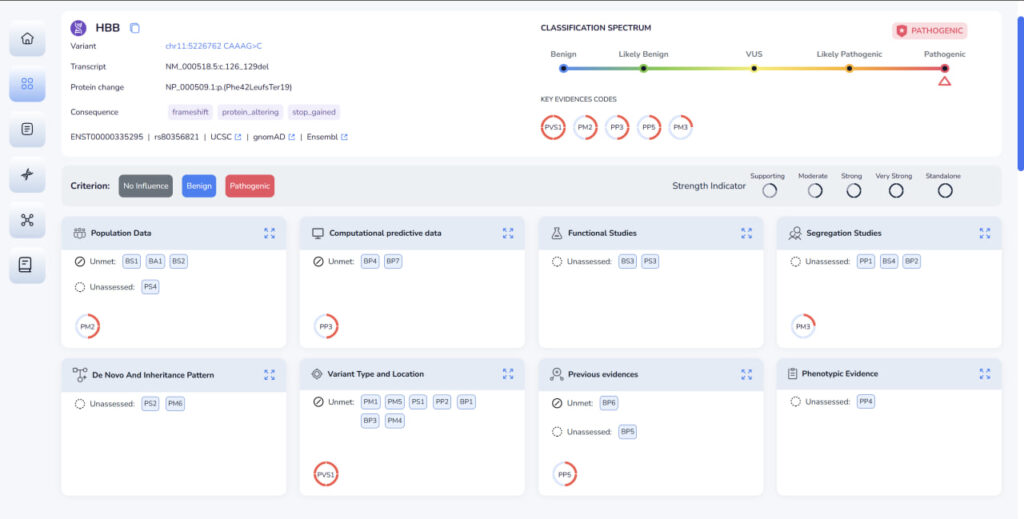The image size is (1024, 519).
Task: Toggle the Pathogenic criterion filter
Action: 249,186
